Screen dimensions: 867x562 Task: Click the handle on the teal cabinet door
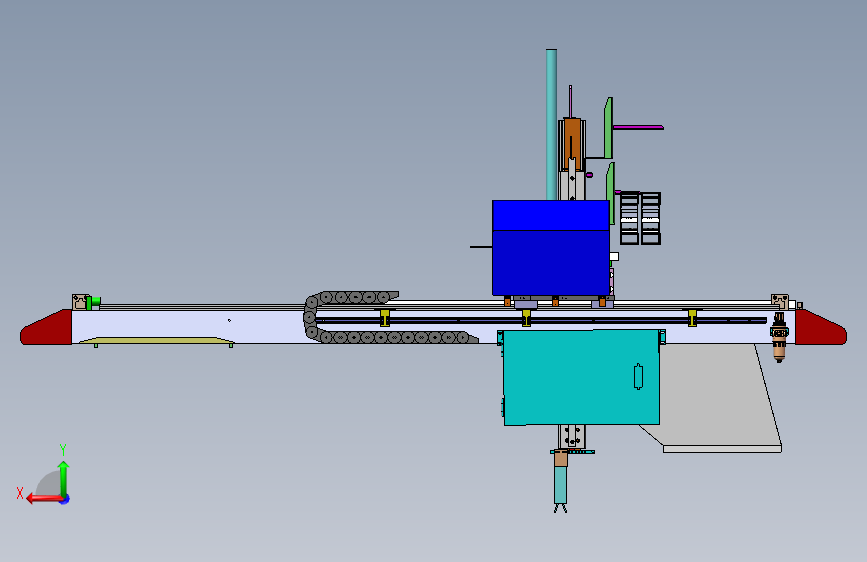(638, 377)
